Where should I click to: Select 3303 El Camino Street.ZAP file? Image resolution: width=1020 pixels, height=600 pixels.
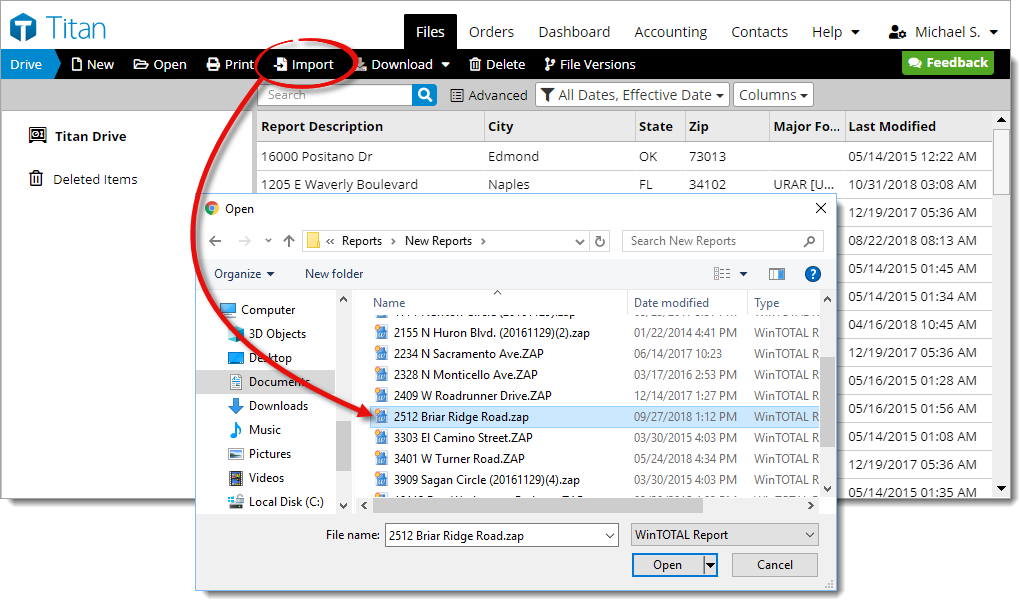[462, 438]
